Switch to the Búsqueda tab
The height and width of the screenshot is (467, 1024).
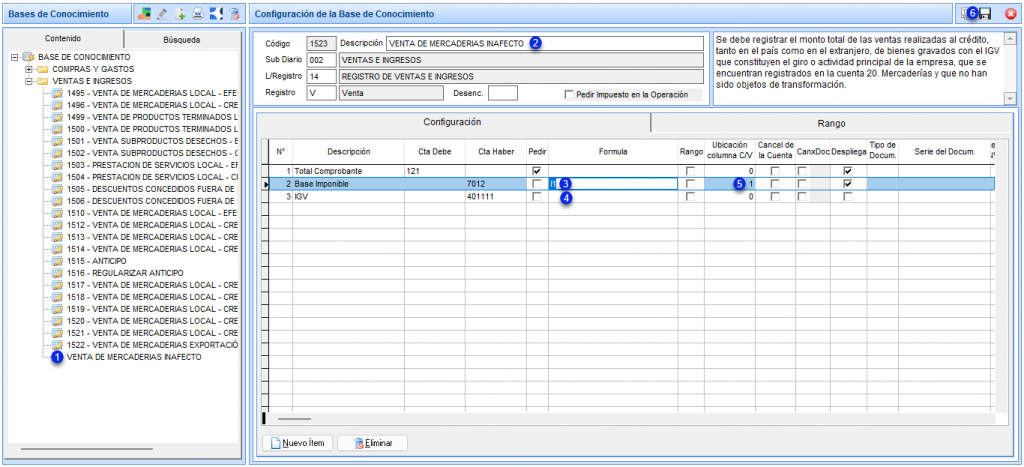[182, 40]
